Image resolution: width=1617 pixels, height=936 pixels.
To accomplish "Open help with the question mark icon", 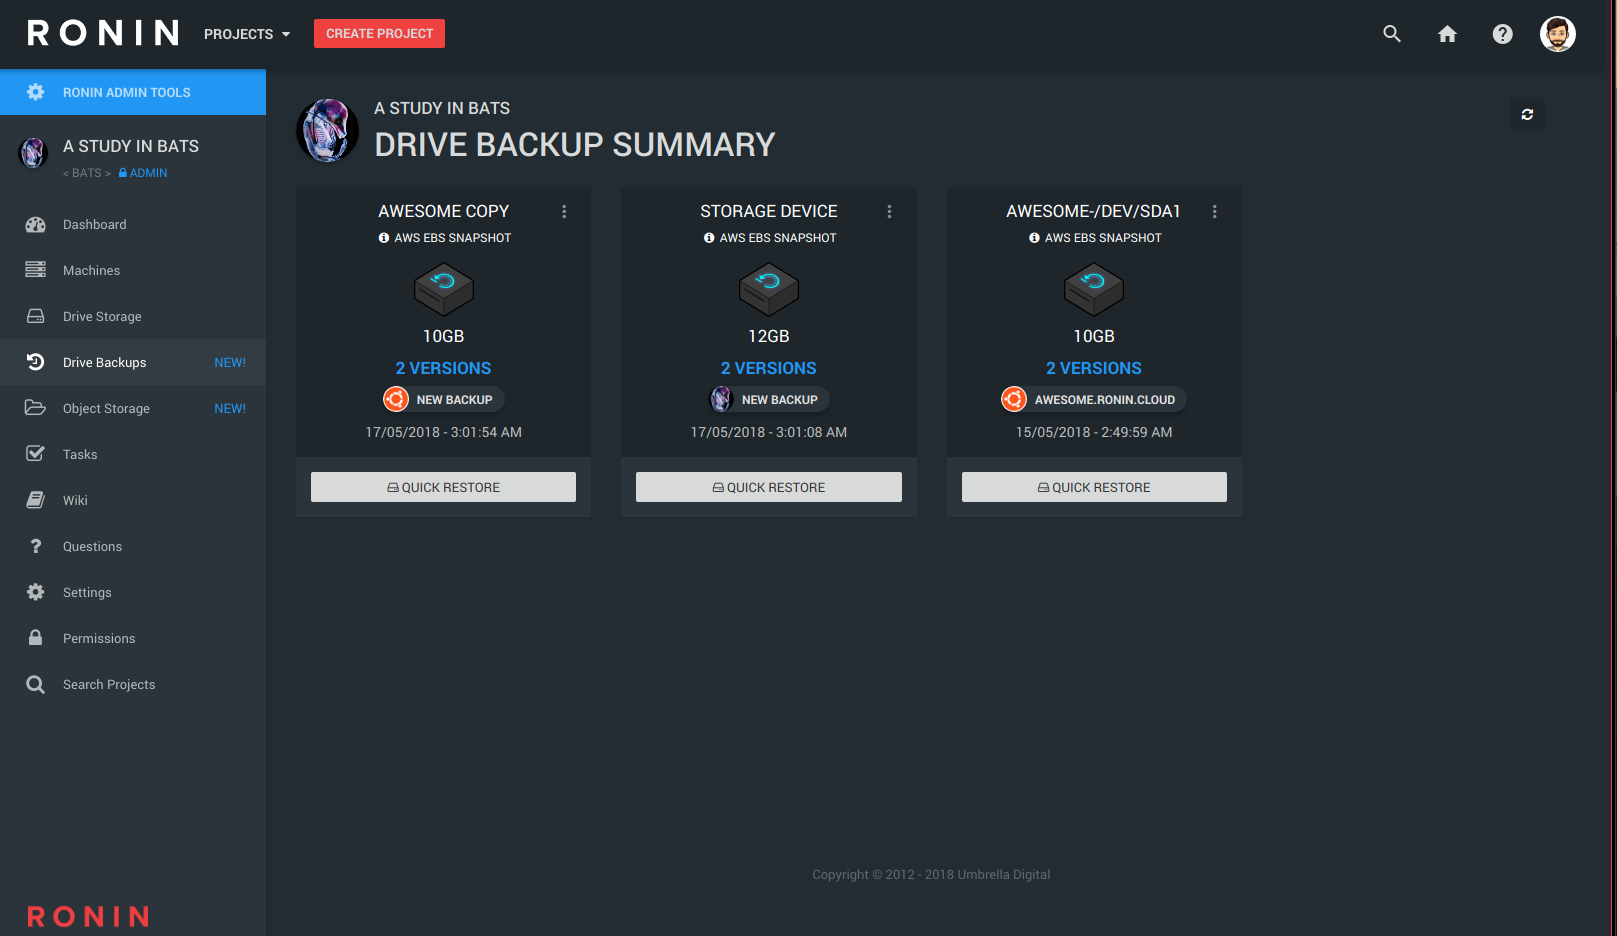I will [1502, 34].
